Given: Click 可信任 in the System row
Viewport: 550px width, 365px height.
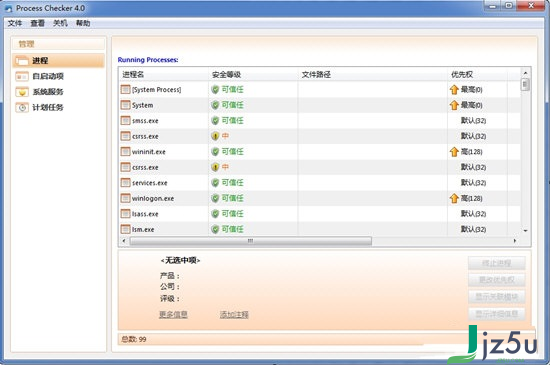Looking at the screenshot, I should click(232, 105).
